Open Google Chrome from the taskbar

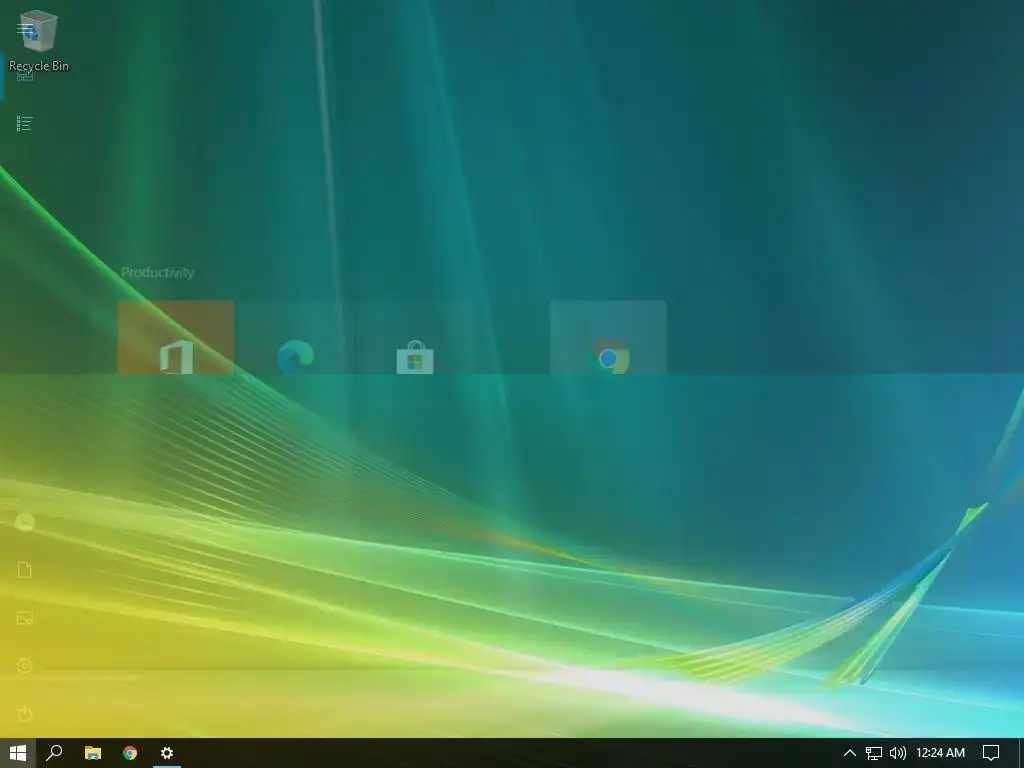point(130,753)
